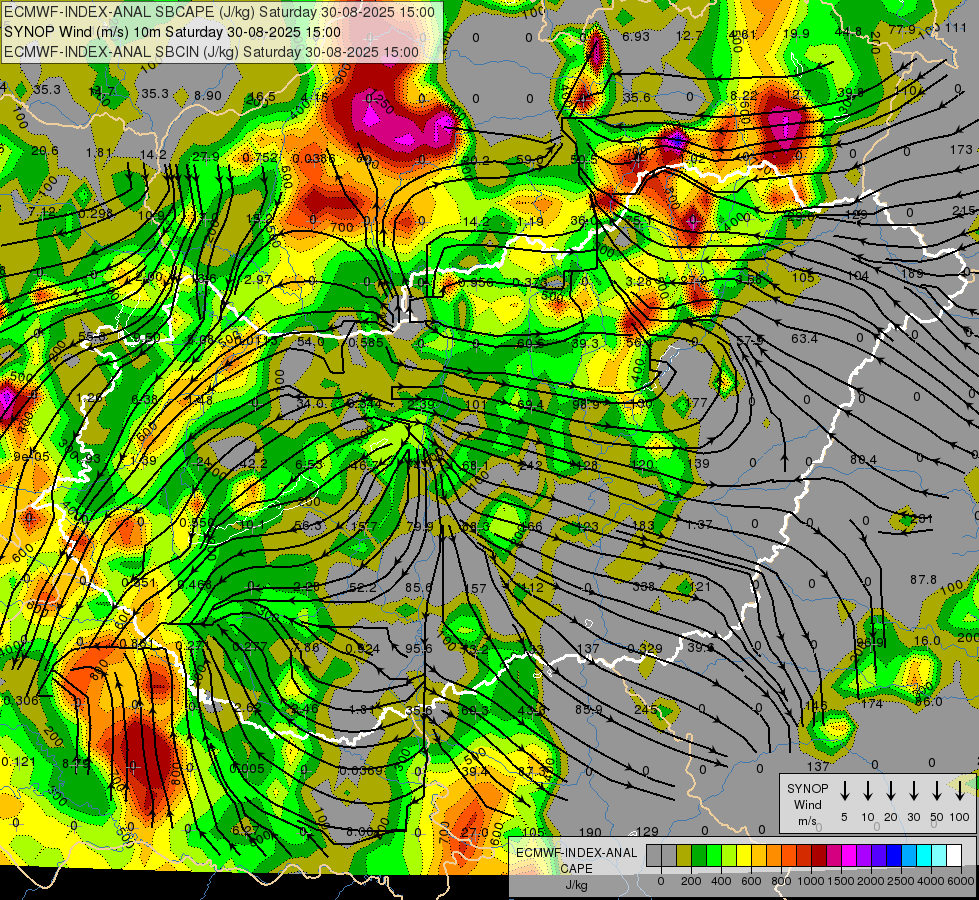Pick the leftmost gray swatch in CAPE scale
979x900 pixels.
654,856
